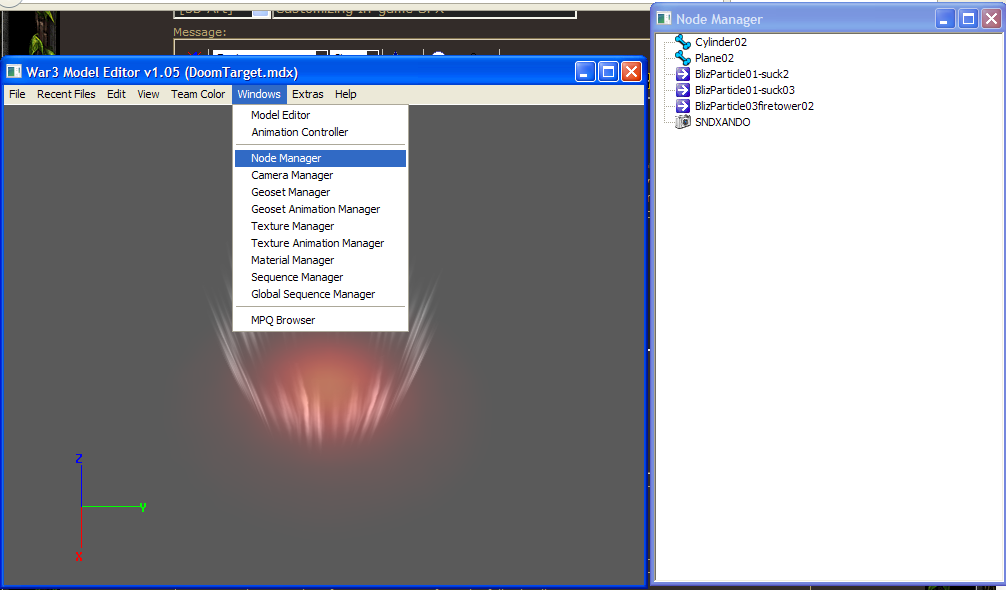Open the Recent Files menu

tap(66, 94)
